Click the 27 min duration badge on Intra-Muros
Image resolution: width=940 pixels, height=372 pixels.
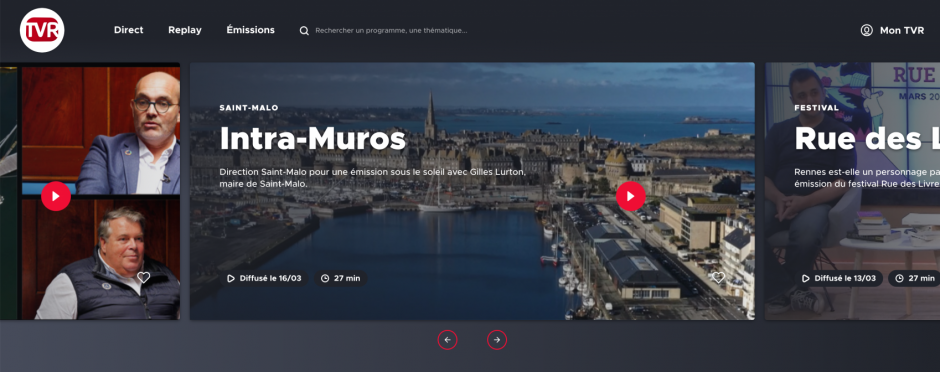point(341,279)
